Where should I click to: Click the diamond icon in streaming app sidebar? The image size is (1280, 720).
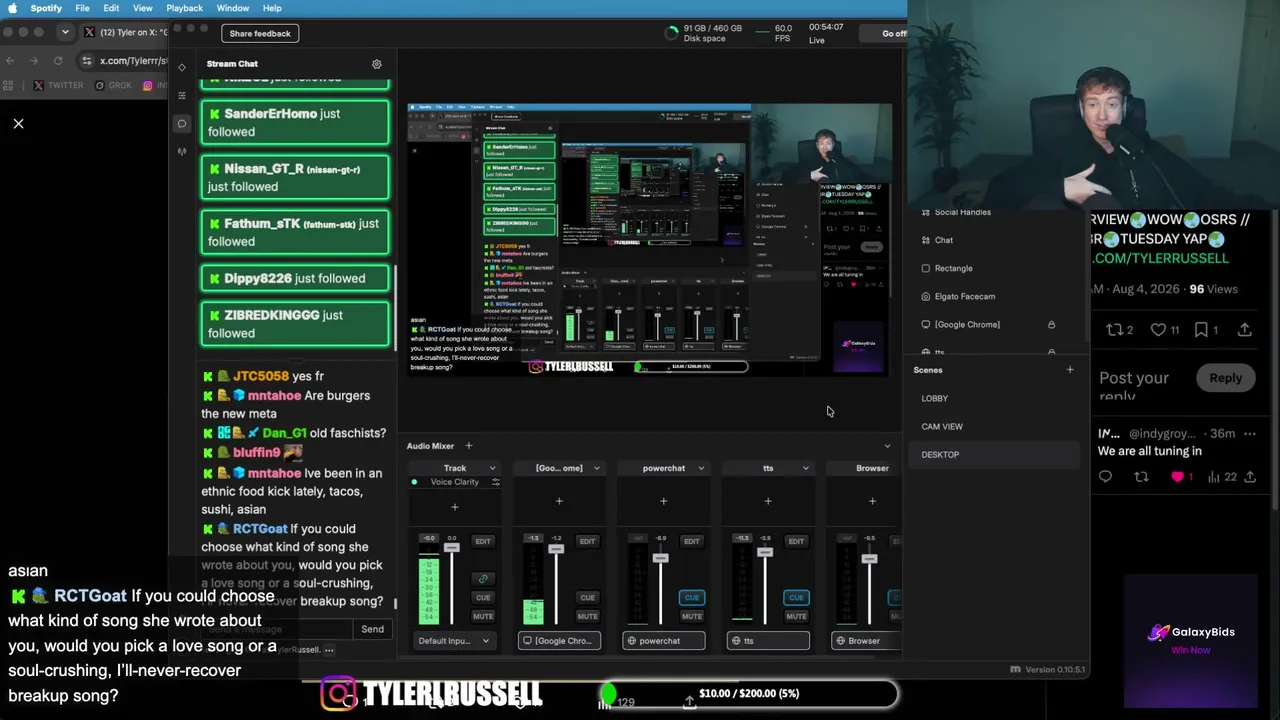(181, 67)
